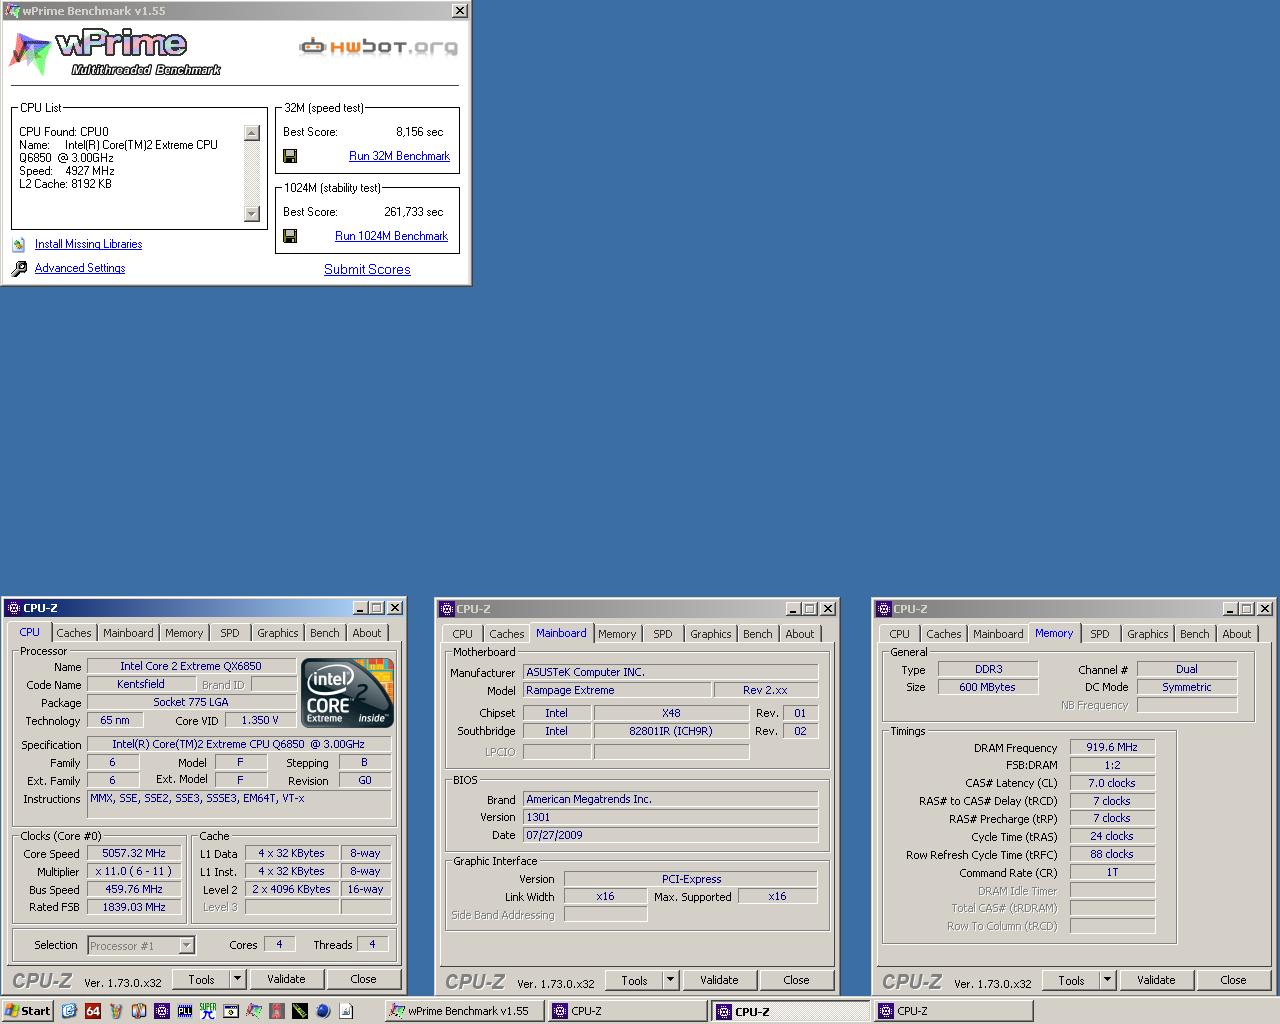Open the document icon at end of quick launch
Viewport: 1280px width, 1024px height.
346,1011
